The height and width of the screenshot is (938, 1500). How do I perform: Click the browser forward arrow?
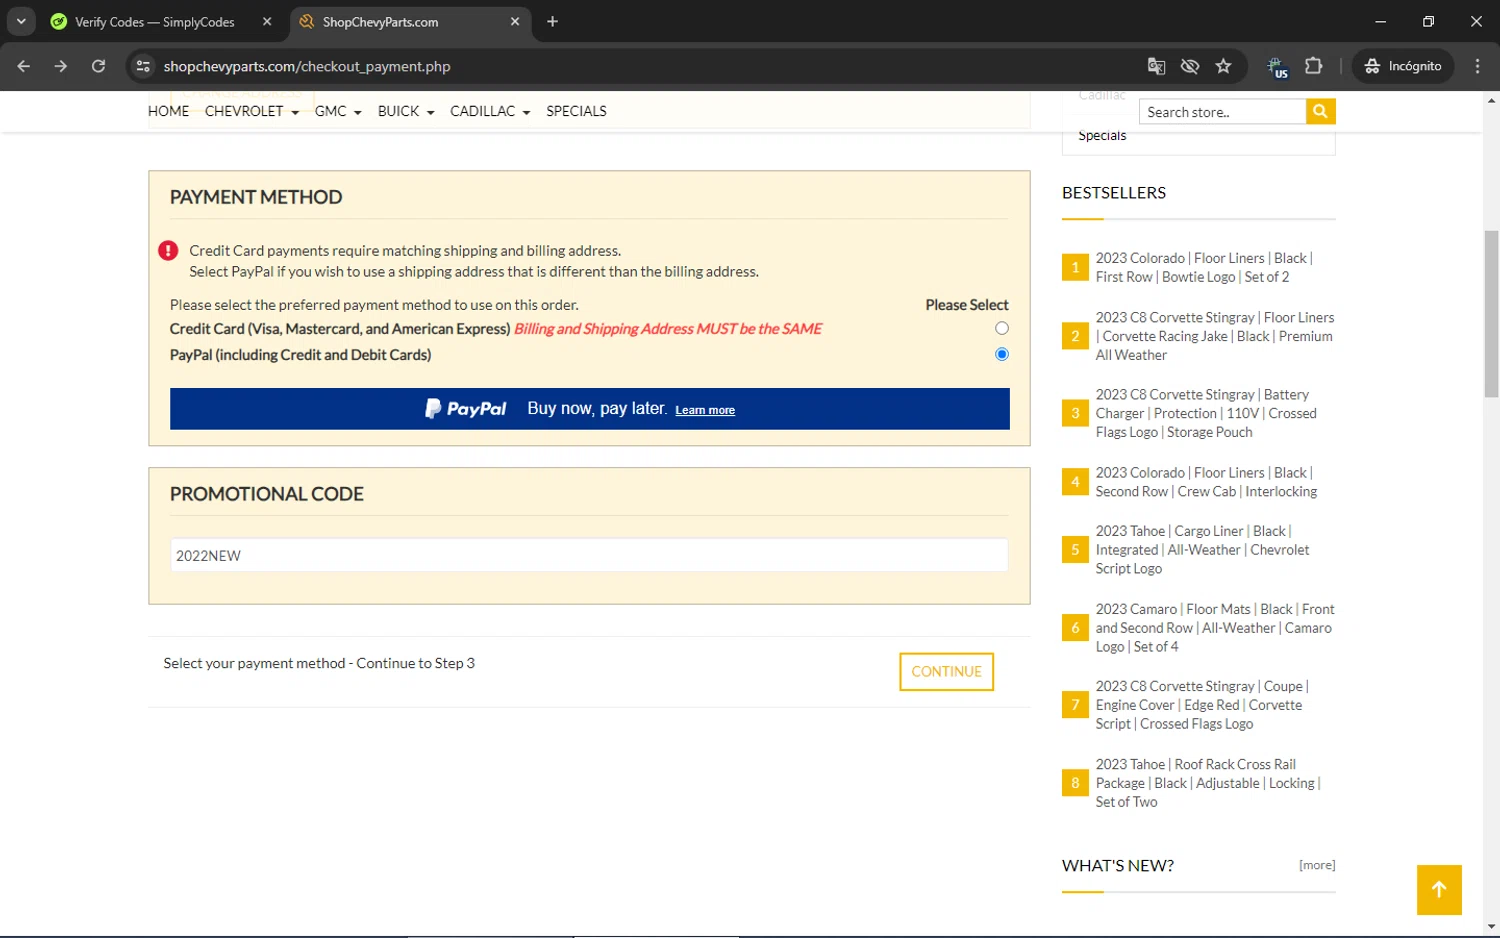tap(61, 66)
